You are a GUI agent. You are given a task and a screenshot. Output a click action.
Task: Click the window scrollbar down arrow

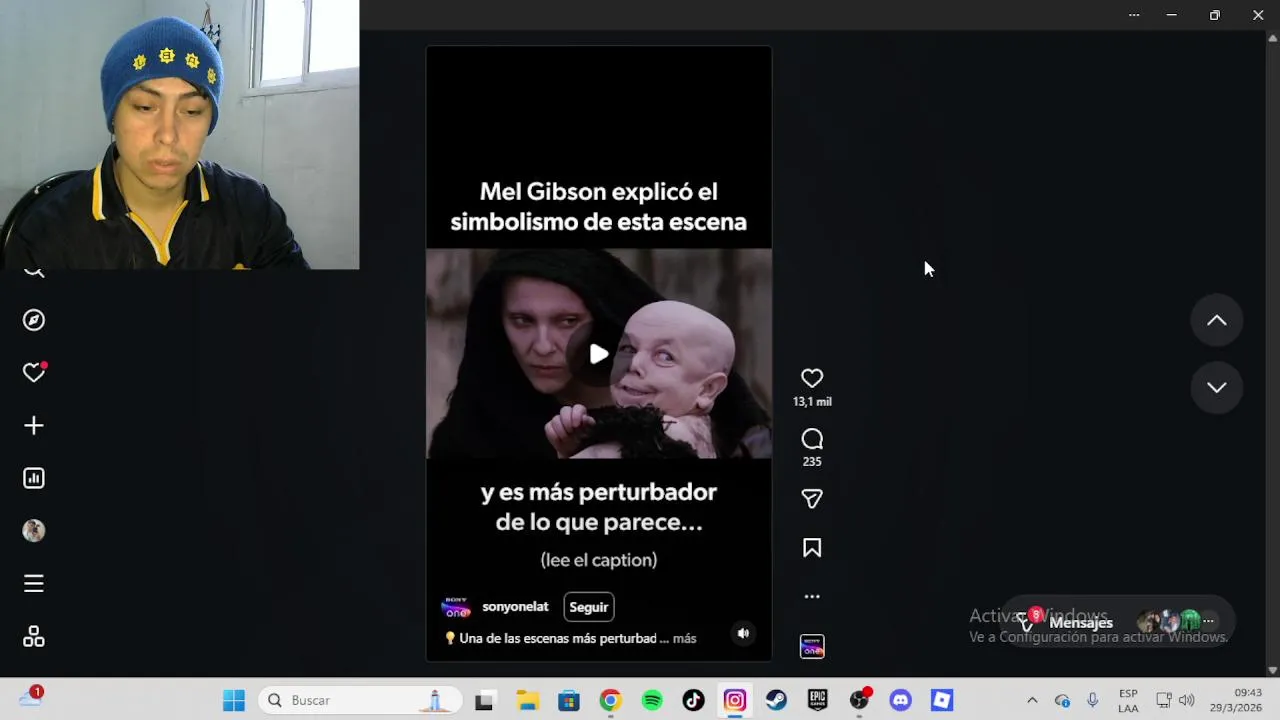click(x=1273, y=670)
